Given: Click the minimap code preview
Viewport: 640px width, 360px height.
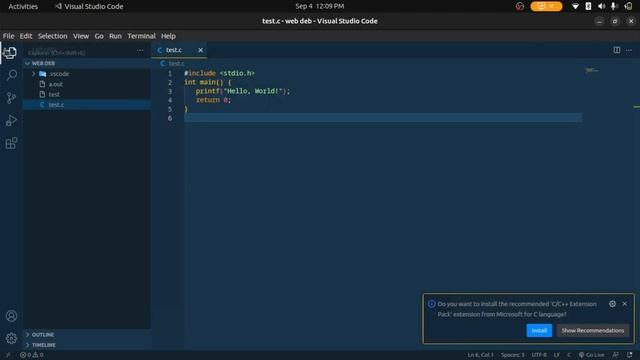Looking at the screenshot, I should (592, 71).
